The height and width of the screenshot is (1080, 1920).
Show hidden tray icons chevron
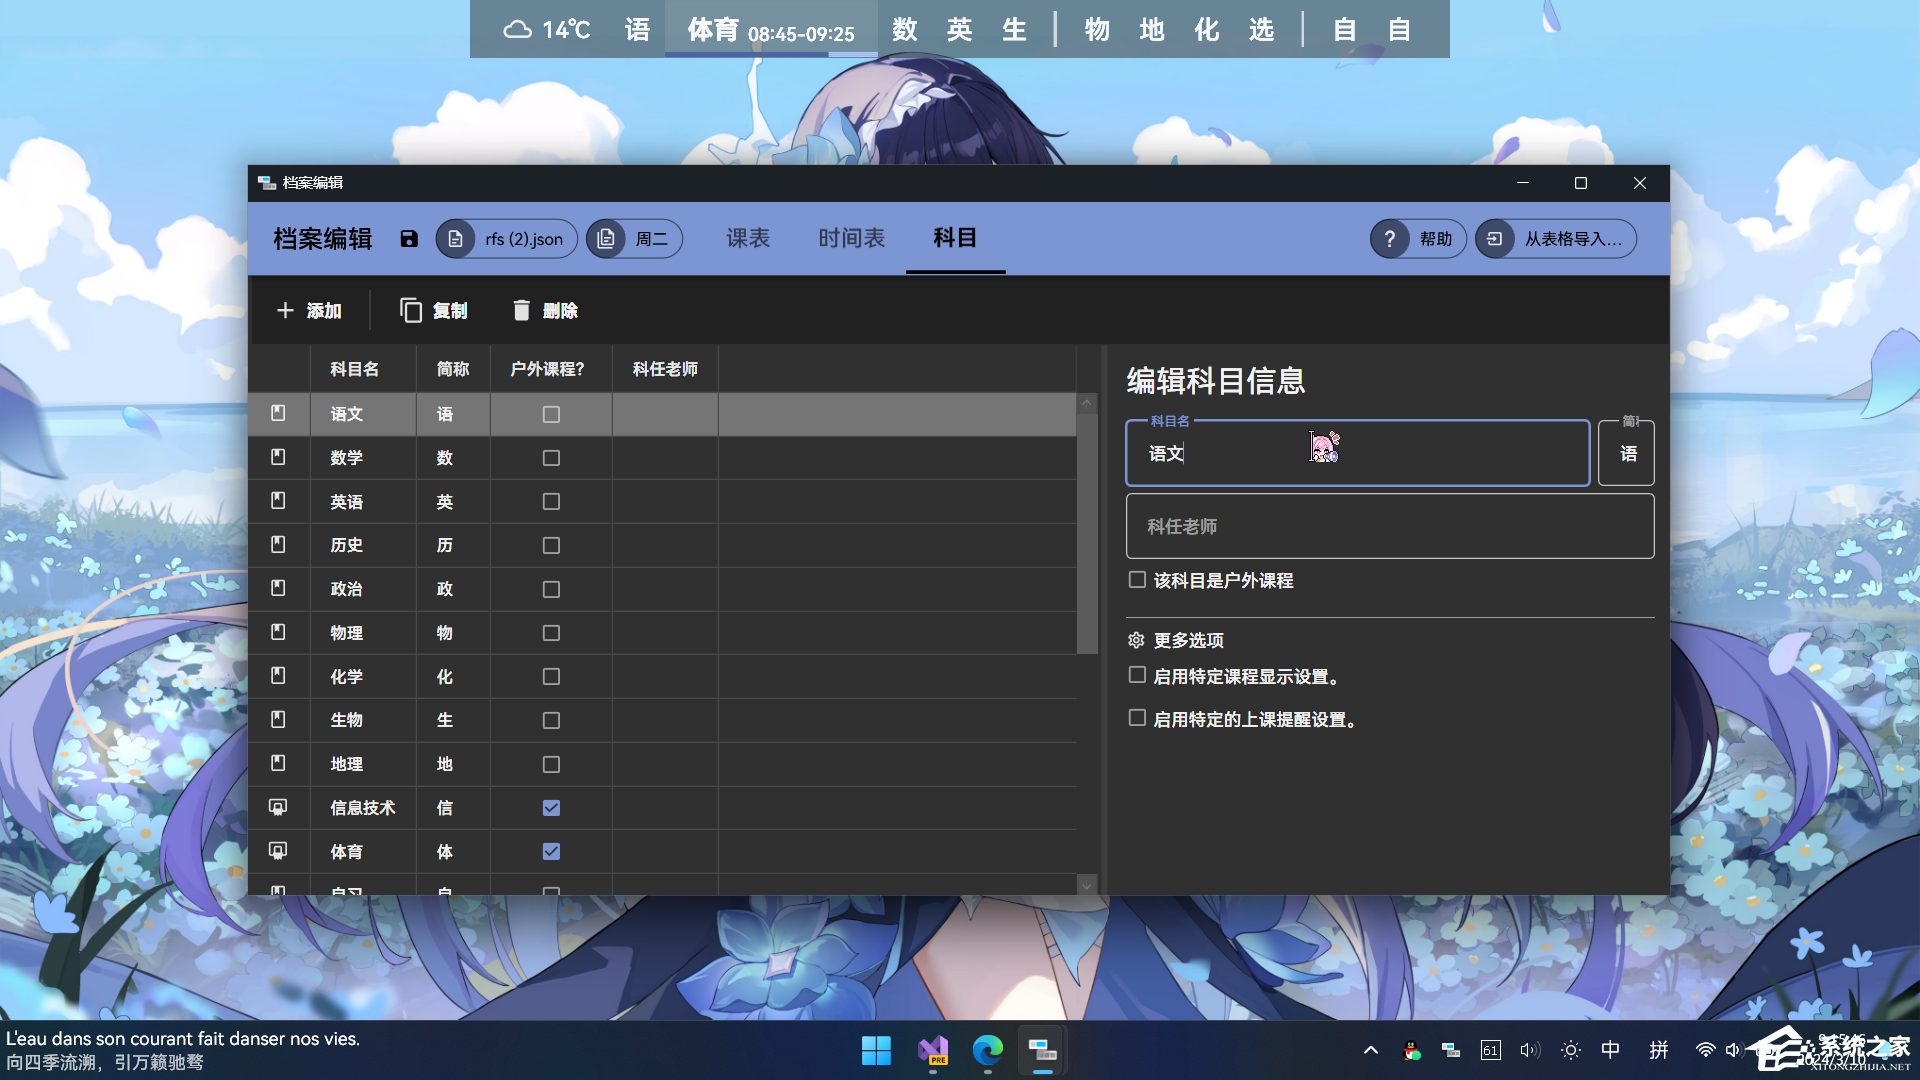coord(1371,1050)
